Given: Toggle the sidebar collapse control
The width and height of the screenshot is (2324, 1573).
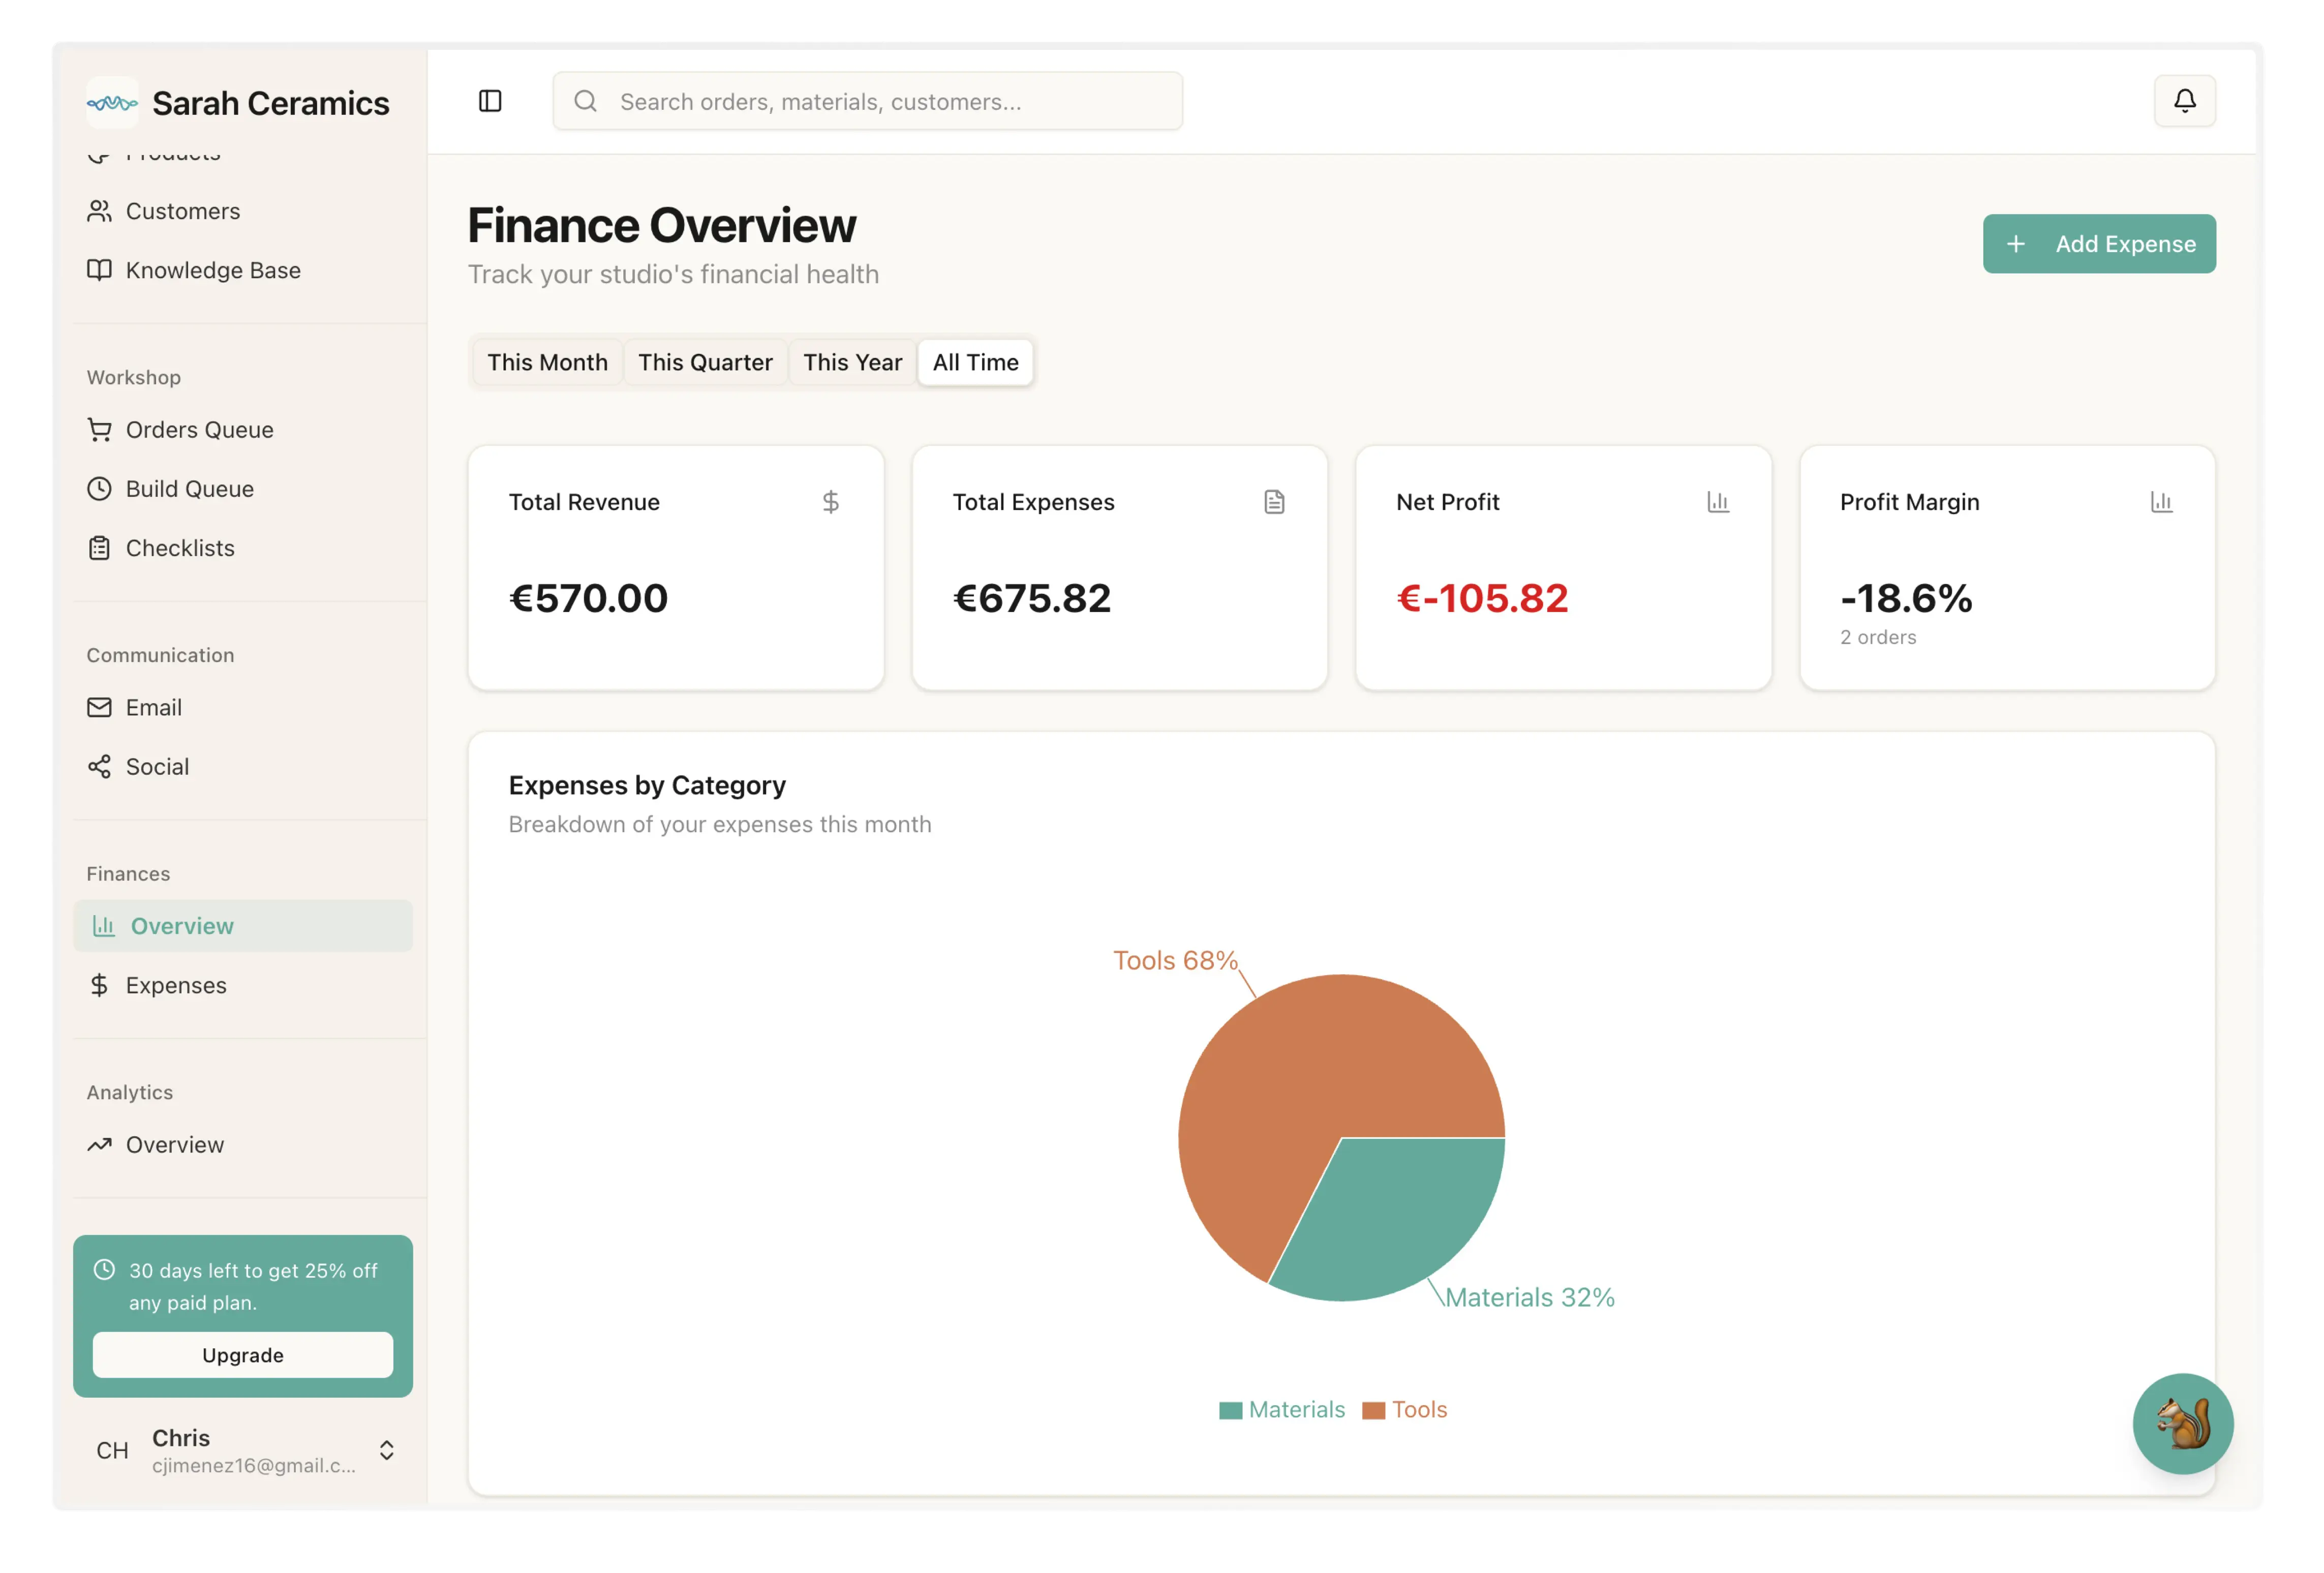Looking at the screenshot, I should 490,101.
